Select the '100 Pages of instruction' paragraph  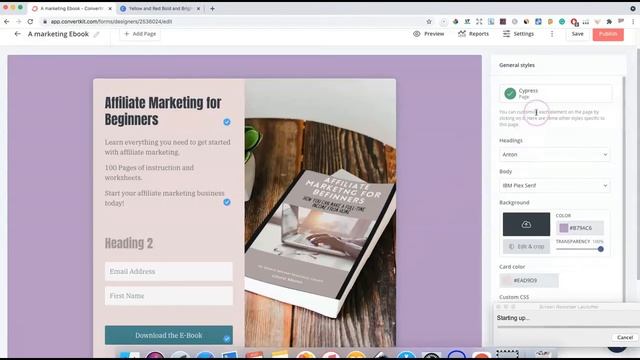coord(149,173)
